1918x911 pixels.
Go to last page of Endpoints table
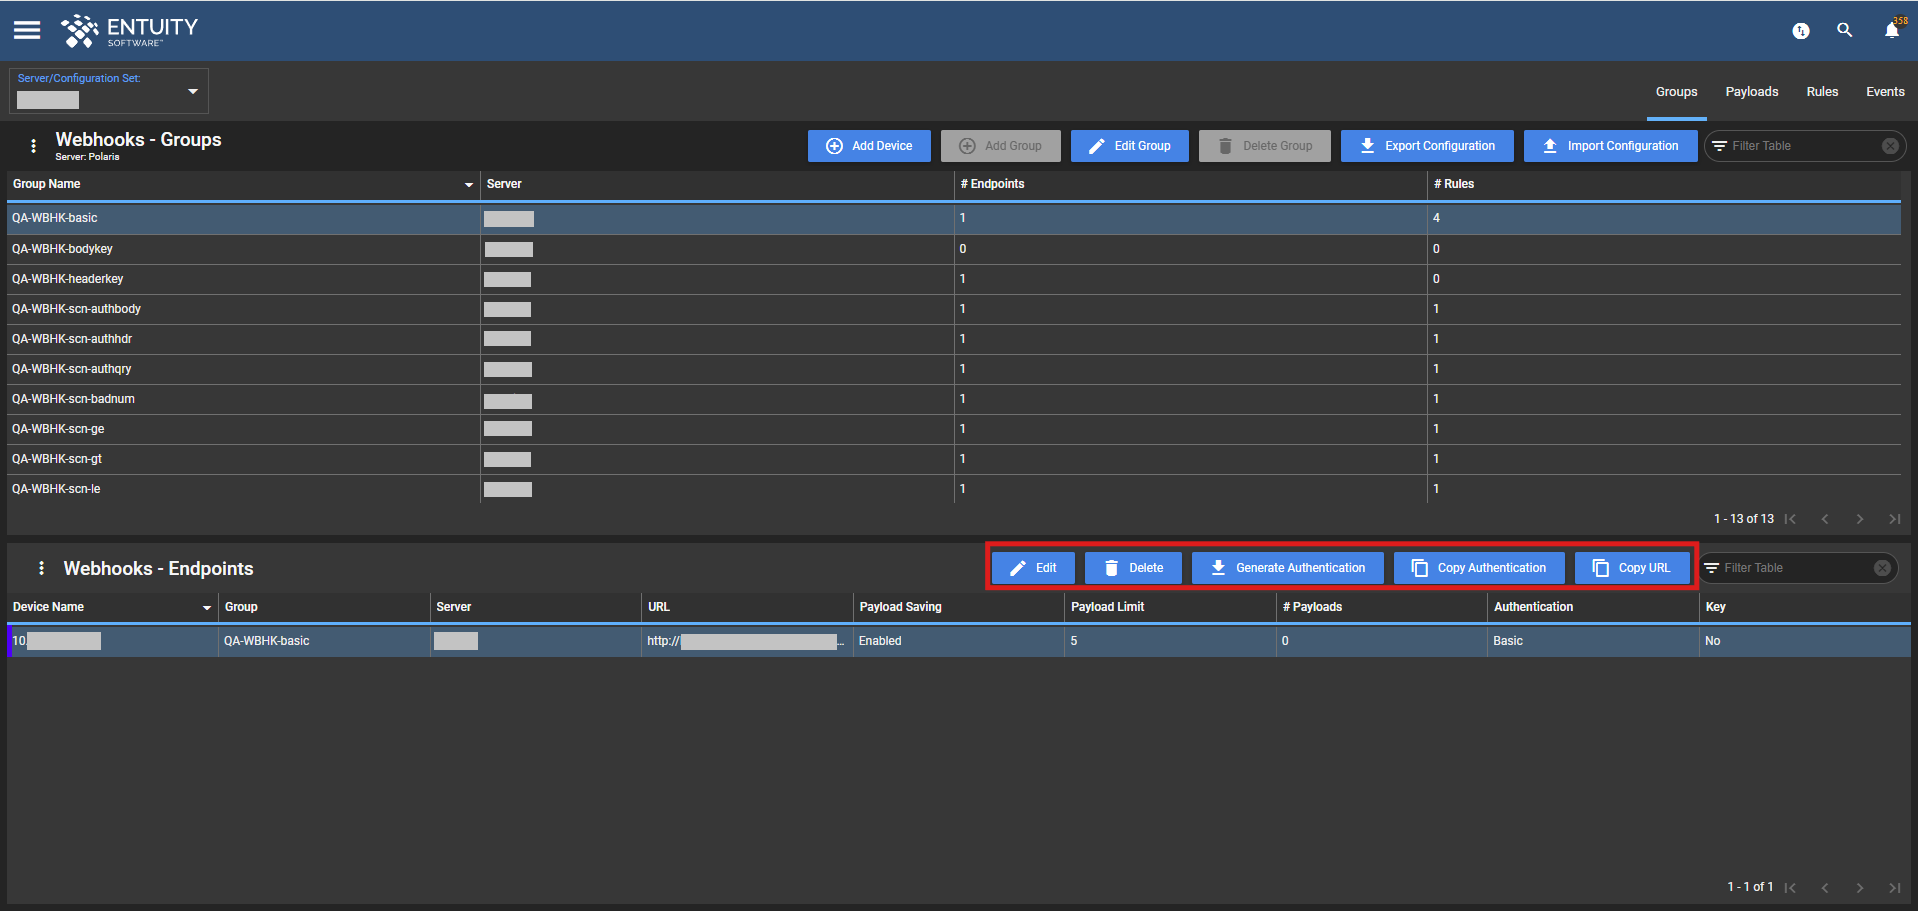[1894, 887]
